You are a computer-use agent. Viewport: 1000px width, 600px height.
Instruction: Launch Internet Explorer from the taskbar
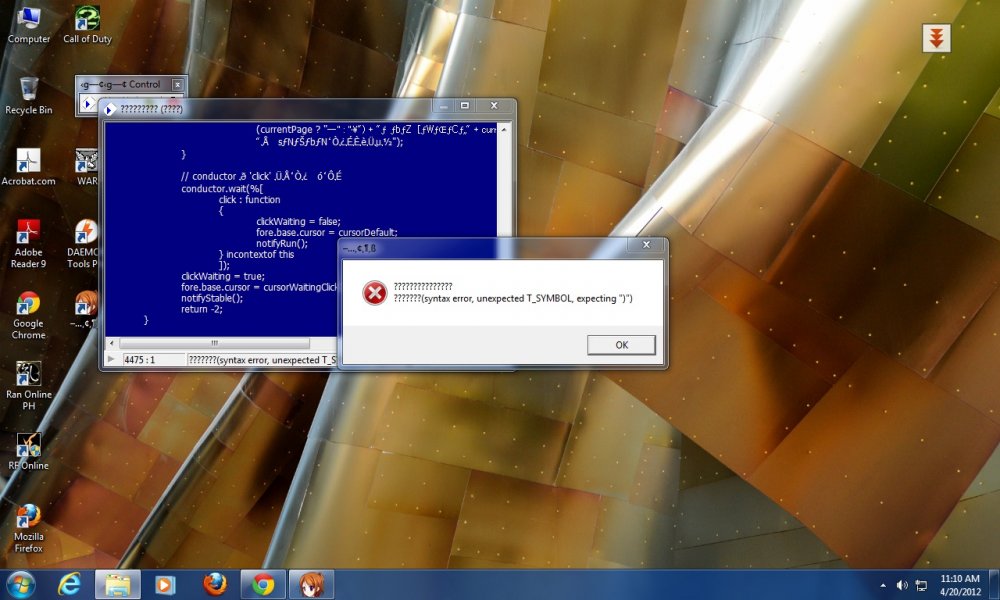click(x=69, y=584)
